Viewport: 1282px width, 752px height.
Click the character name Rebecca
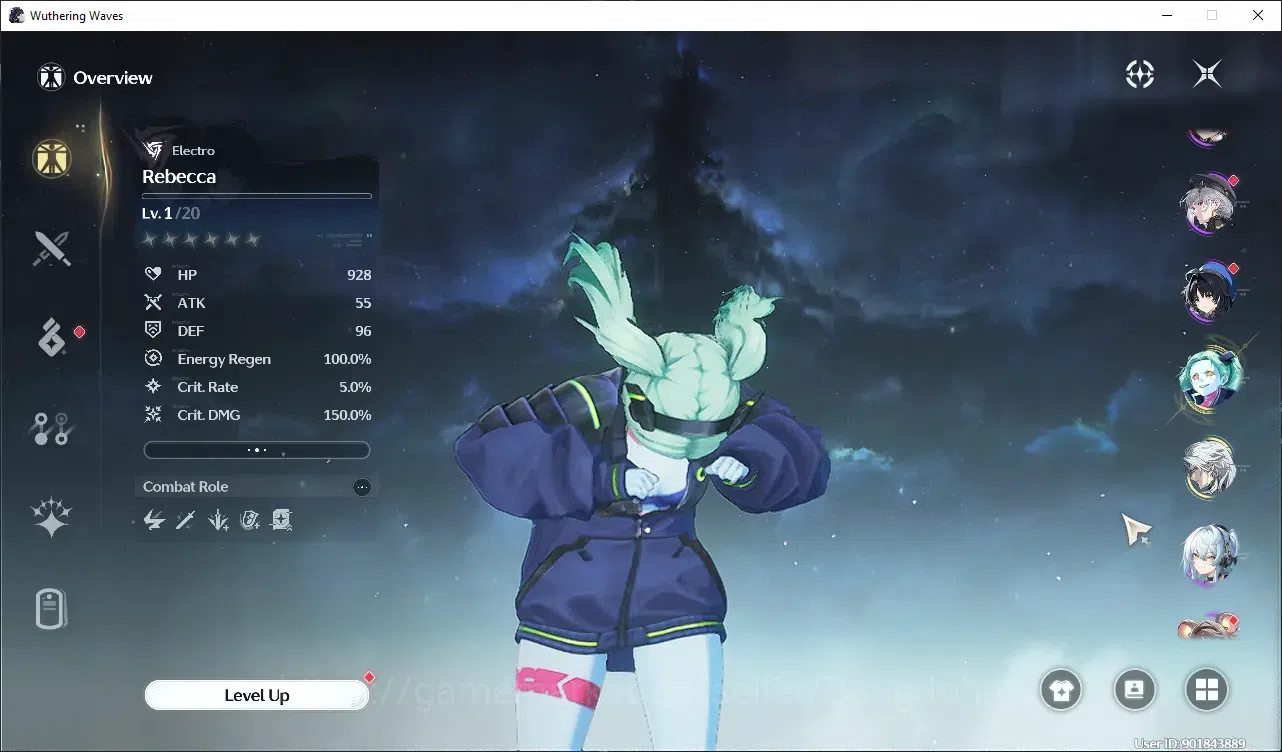click(x=179, y=176)
